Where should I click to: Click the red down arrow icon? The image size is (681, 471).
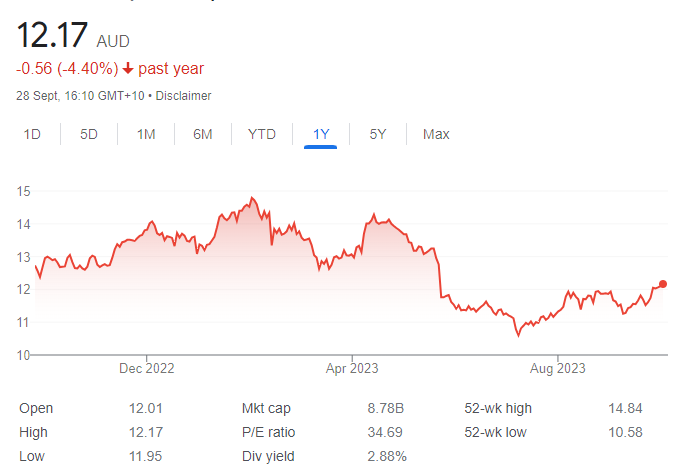[x=128, y=68]
